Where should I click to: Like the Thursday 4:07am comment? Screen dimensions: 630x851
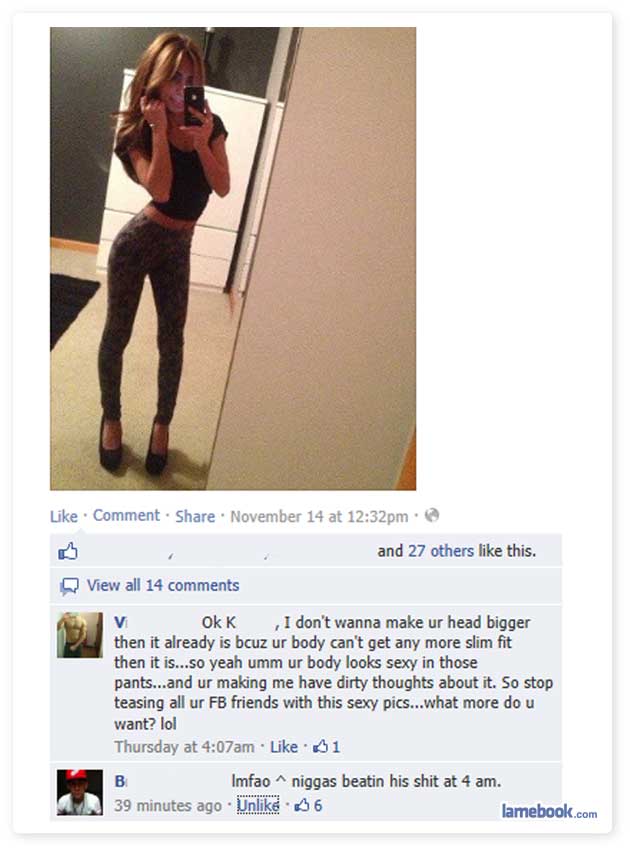[x=284, y=747]
